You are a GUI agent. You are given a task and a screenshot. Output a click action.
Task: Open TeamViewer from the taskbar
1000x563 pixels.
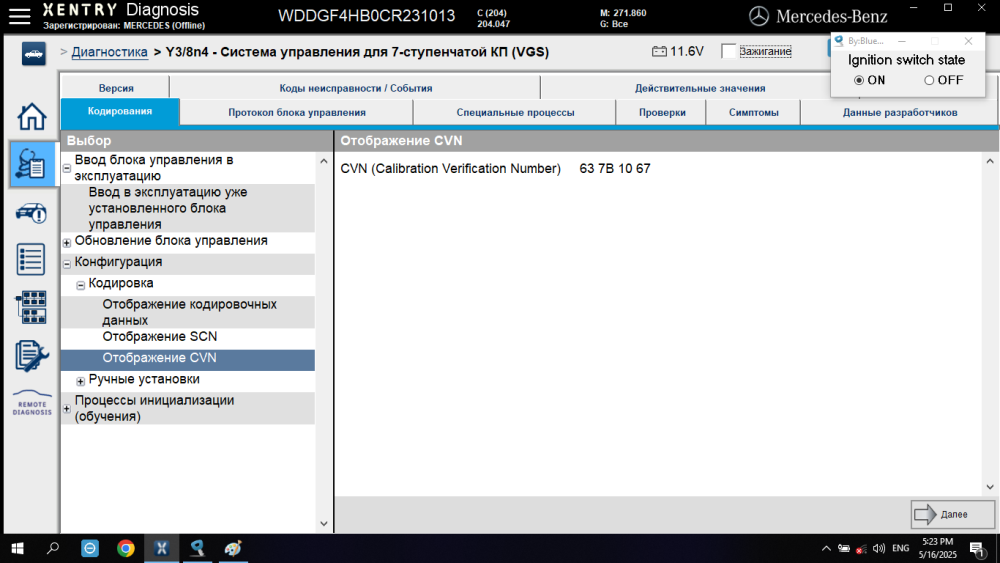coord(90,548)
